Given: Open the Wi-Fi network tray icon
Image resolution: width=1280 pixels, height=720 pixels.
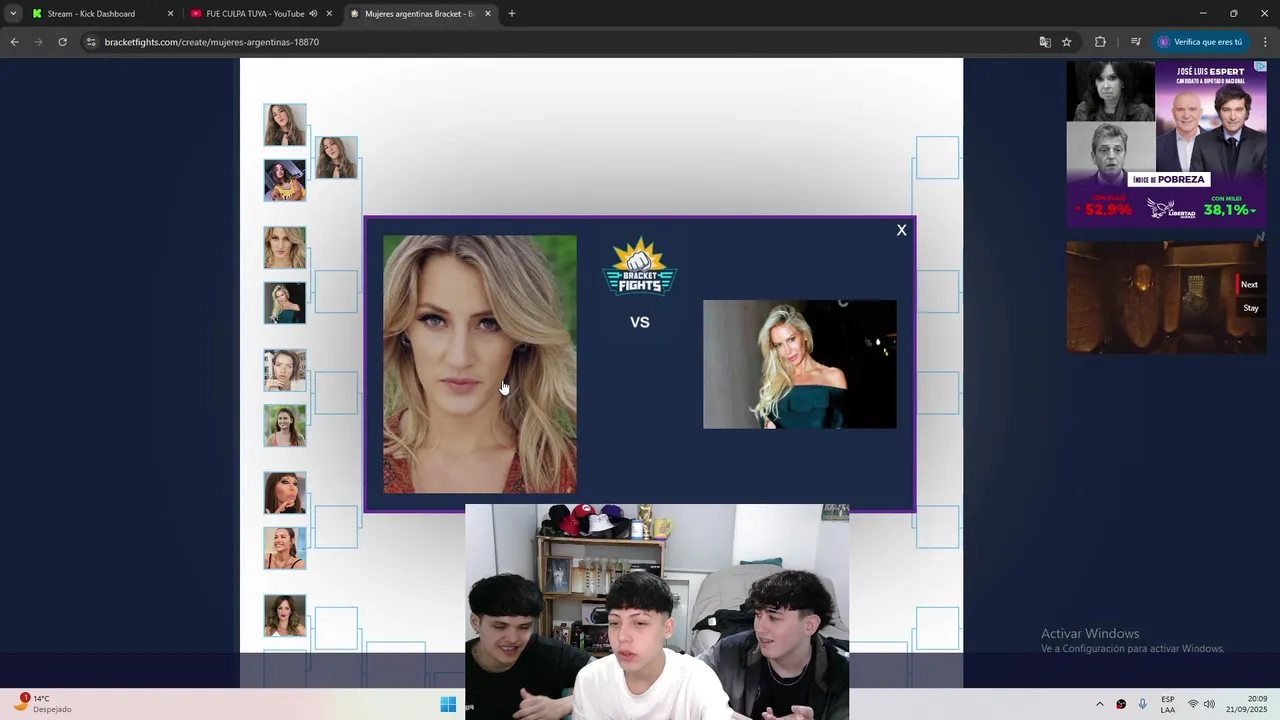Looking at the screenshot, I should [x=1193, y=704].
